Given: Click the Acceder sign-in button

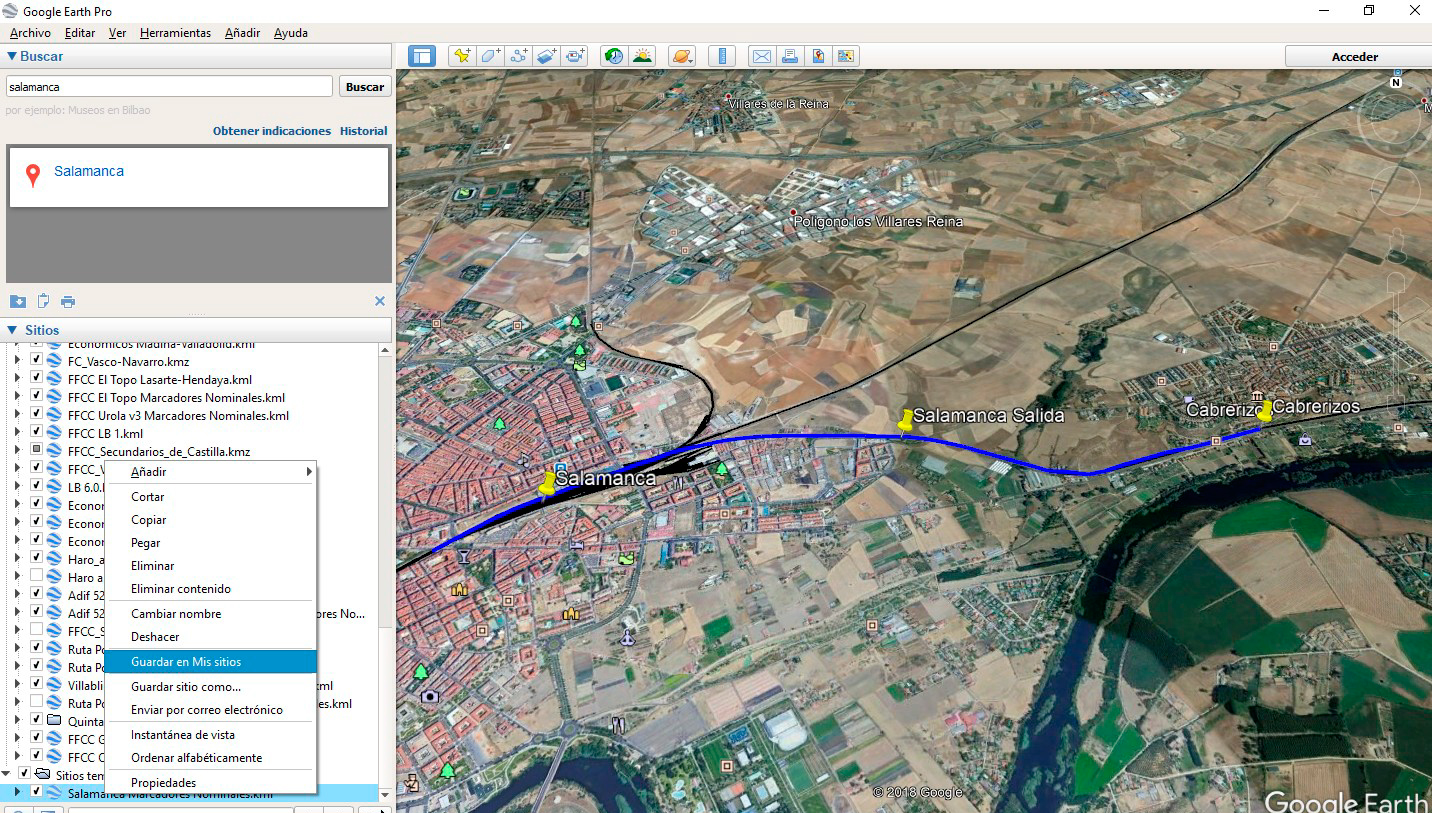Looking at the screenshot, I should (x=1355, y=57).
